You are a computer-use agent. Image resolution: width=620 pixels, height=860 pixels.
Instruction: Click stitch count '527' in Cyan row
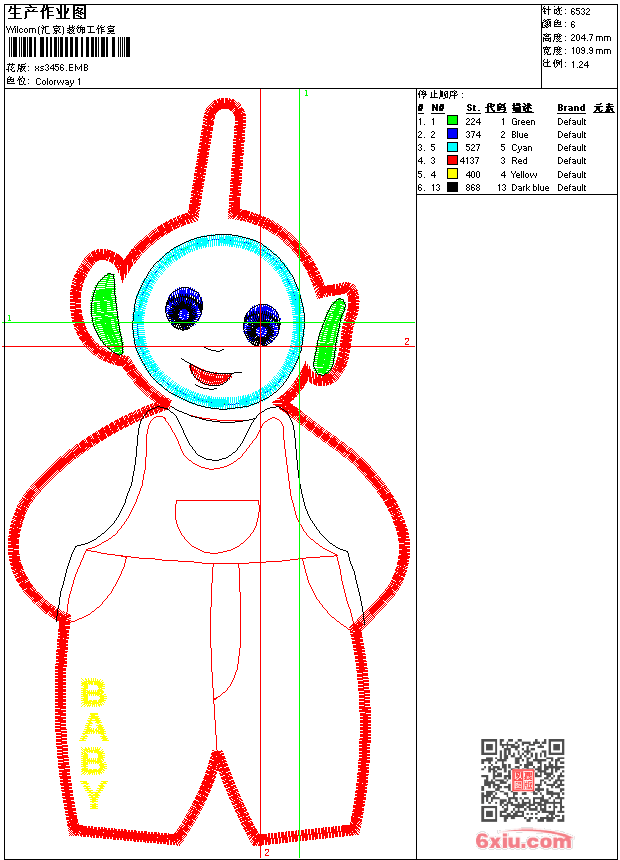point(473,148)
